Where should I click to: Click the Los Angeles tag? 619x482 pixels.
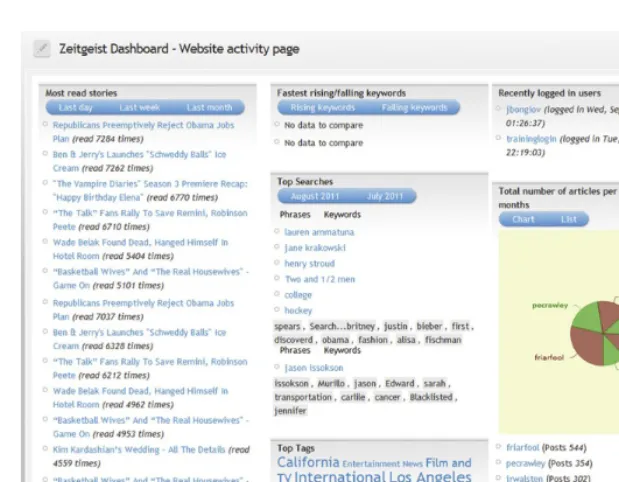(x=430, y=476)
